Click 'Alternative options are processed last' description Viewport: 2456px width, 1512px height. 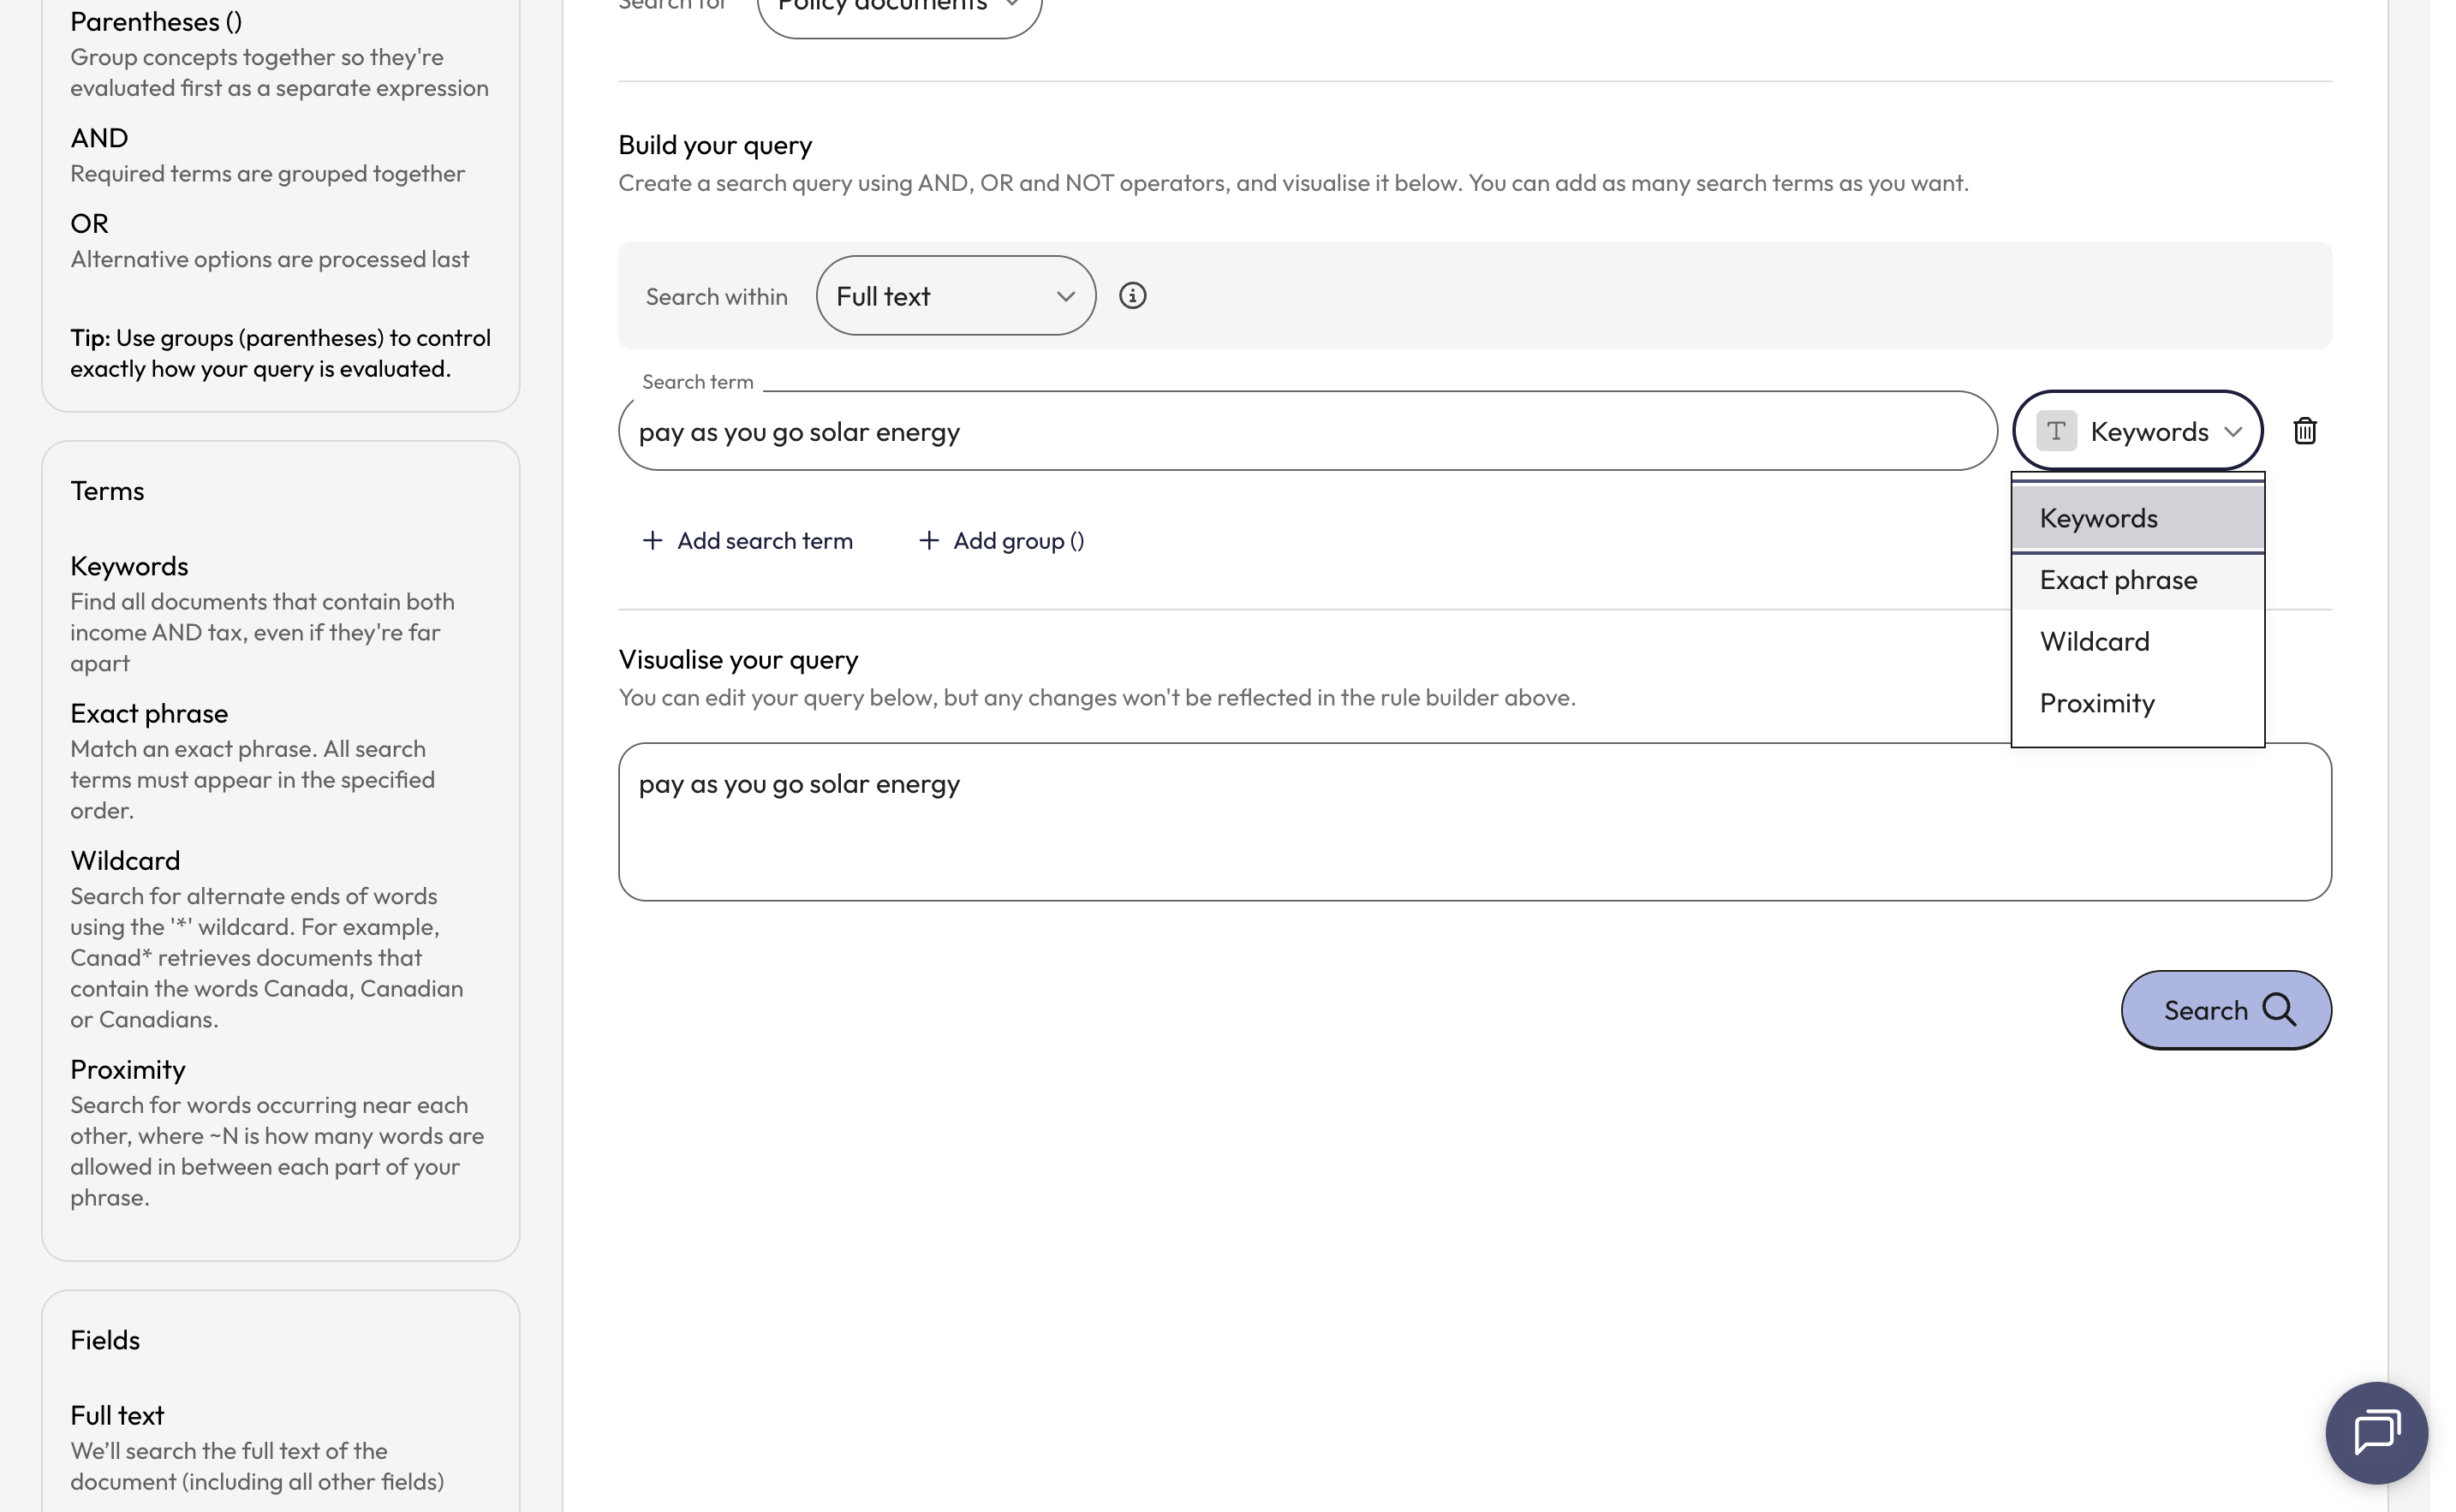[269, 259]
